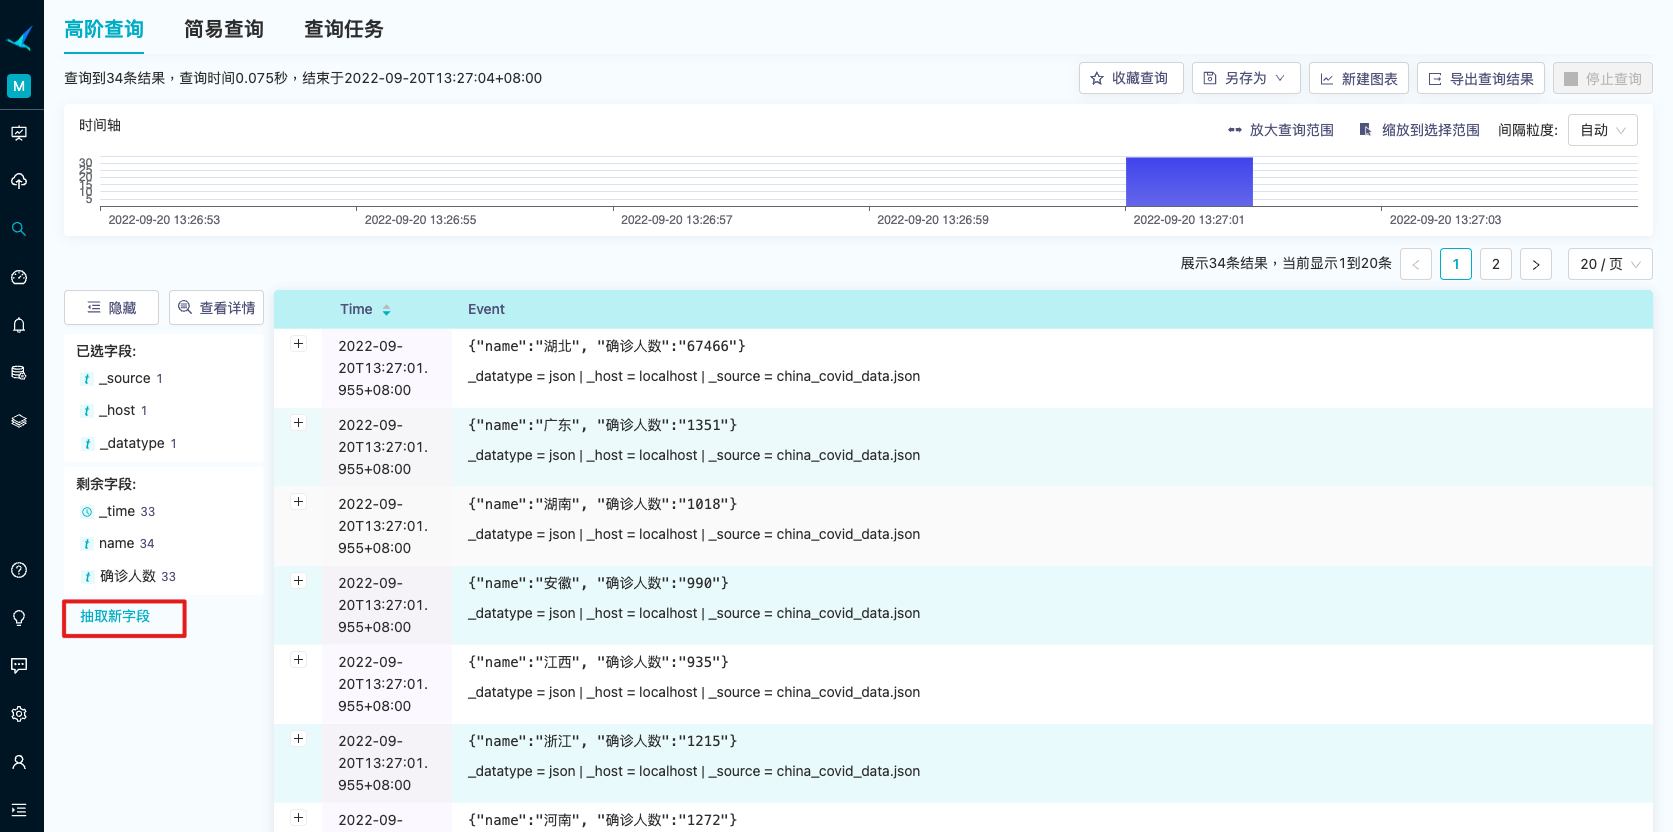Click the 查看详情 button
Image resolution: width=1673 pixels, height=832 pixels.
tap(216, 308)
